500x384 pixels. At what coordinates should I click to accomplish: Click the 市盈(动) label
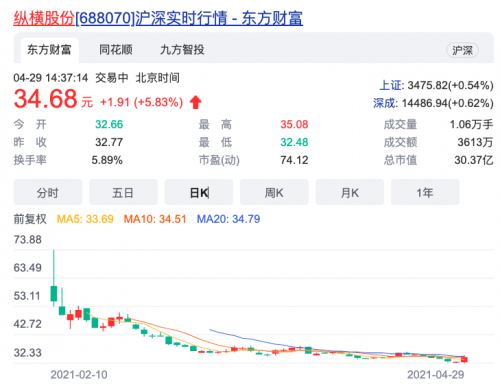pos(219,160)
